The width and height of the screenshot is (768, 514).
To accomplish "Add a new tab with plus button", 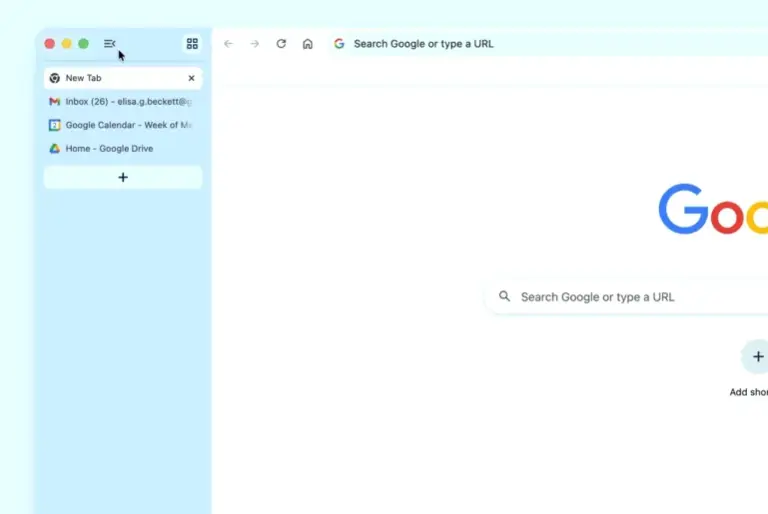I will 123,177.
